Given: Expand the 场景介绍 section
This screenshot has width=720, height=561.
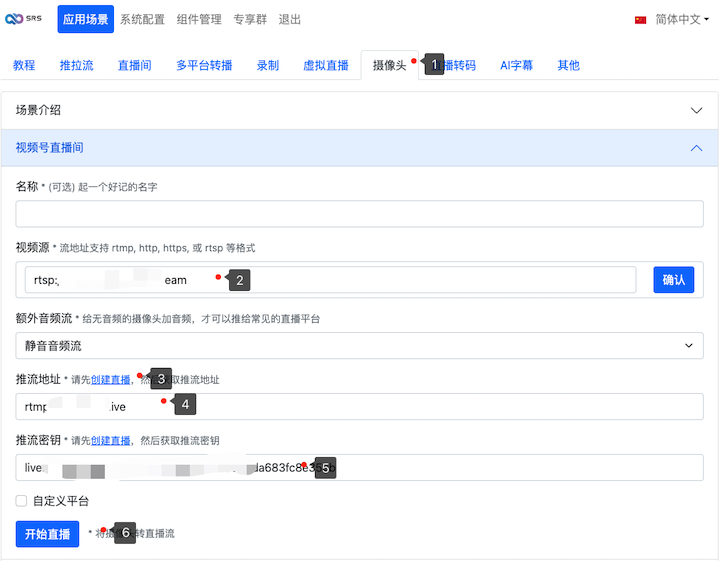Looking at the screenshot, I should coord(359,110).
